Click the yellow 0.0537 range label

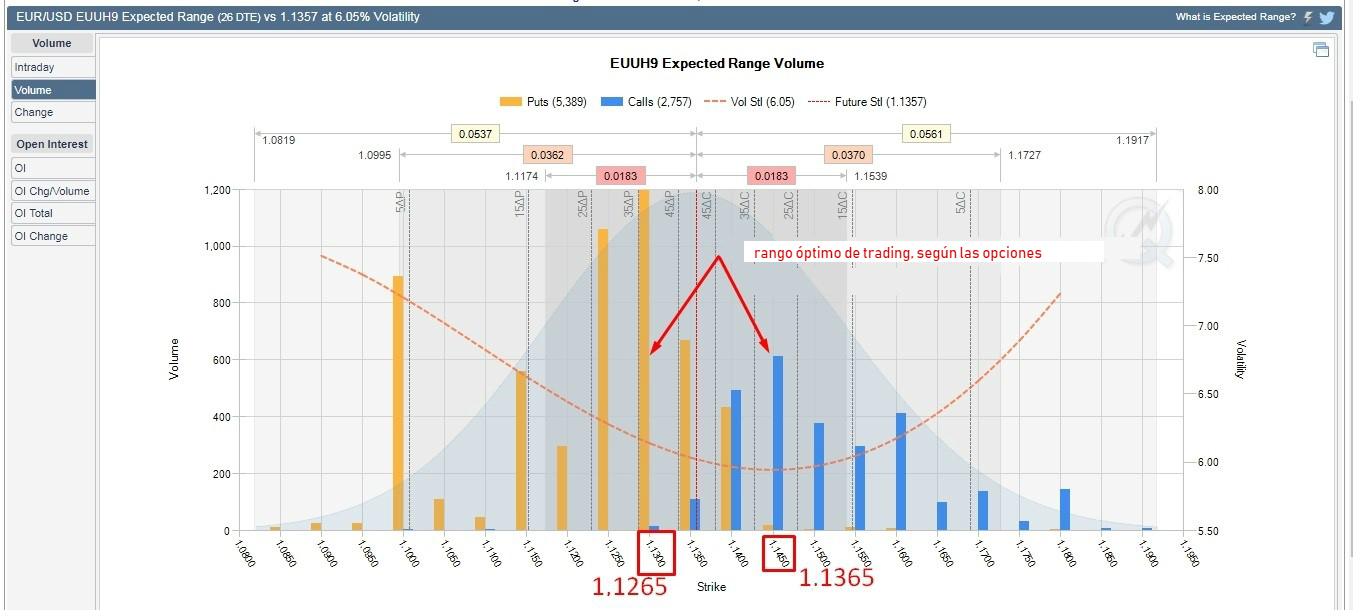pyautogui.click(x=475, y=134)
